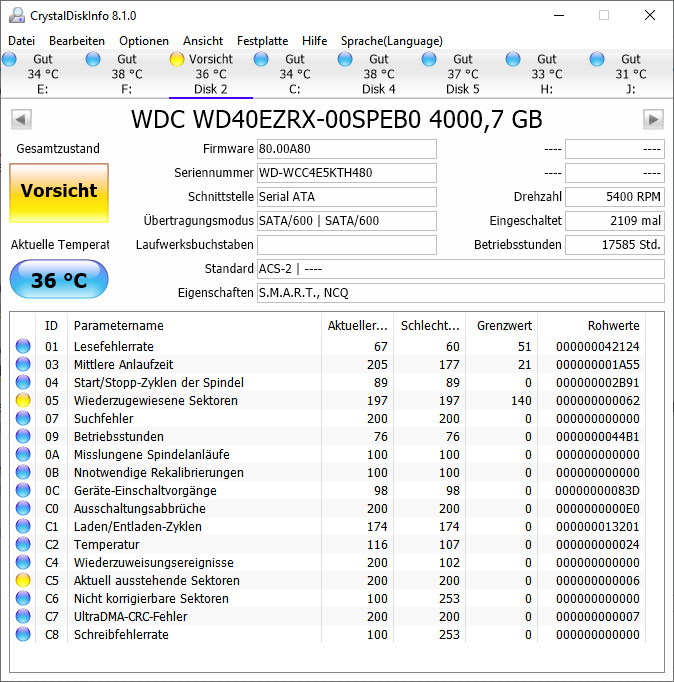Click the next disk arrow button
Viewport: 674px width, 682px height.
click(653, 119)
